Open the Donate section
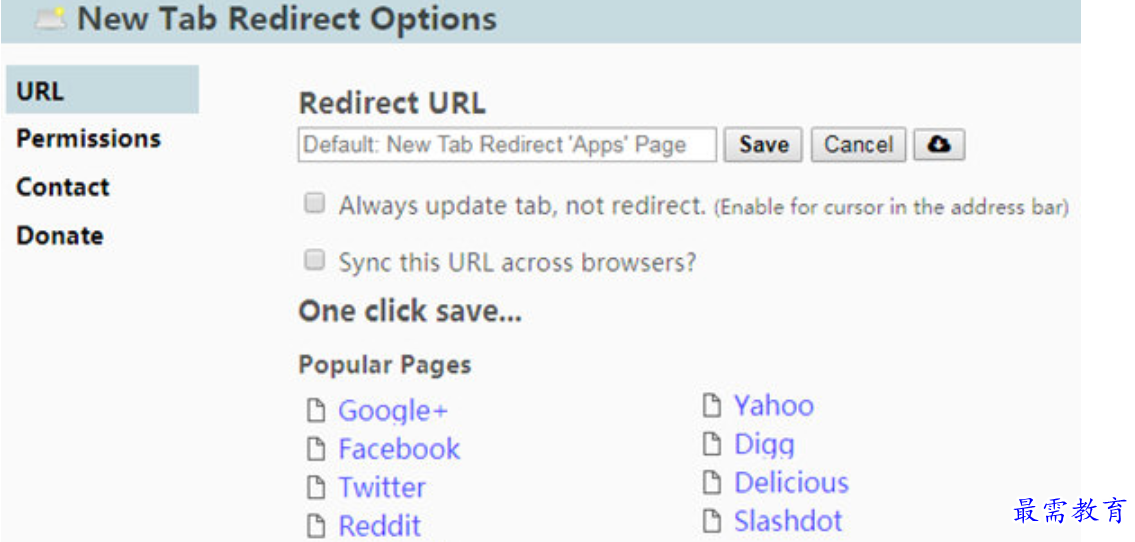The height and width of the screenshot is (542, 1135). pyautogui.click(x=60, y=235)
